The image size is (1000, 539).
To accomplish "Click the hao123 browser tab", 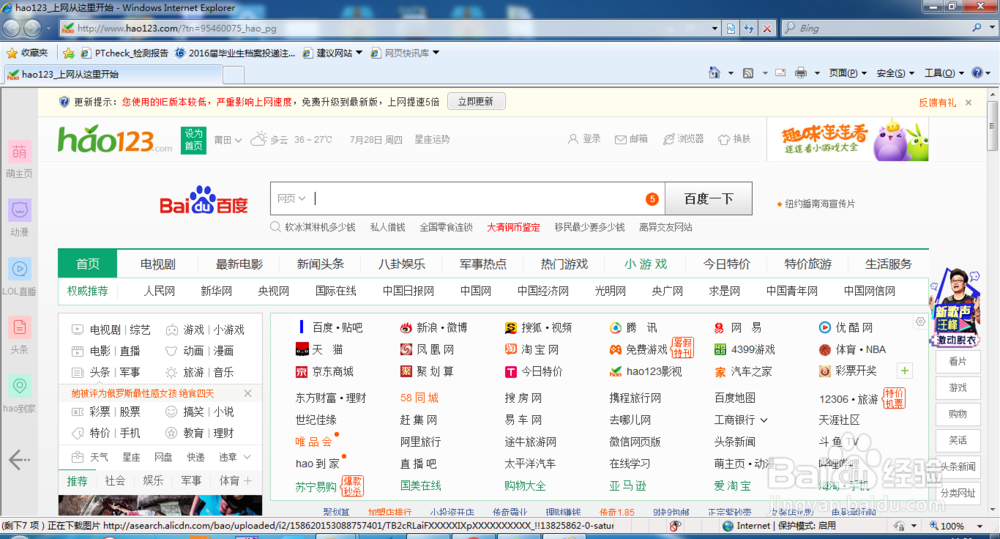I will [x=114, y=74].
